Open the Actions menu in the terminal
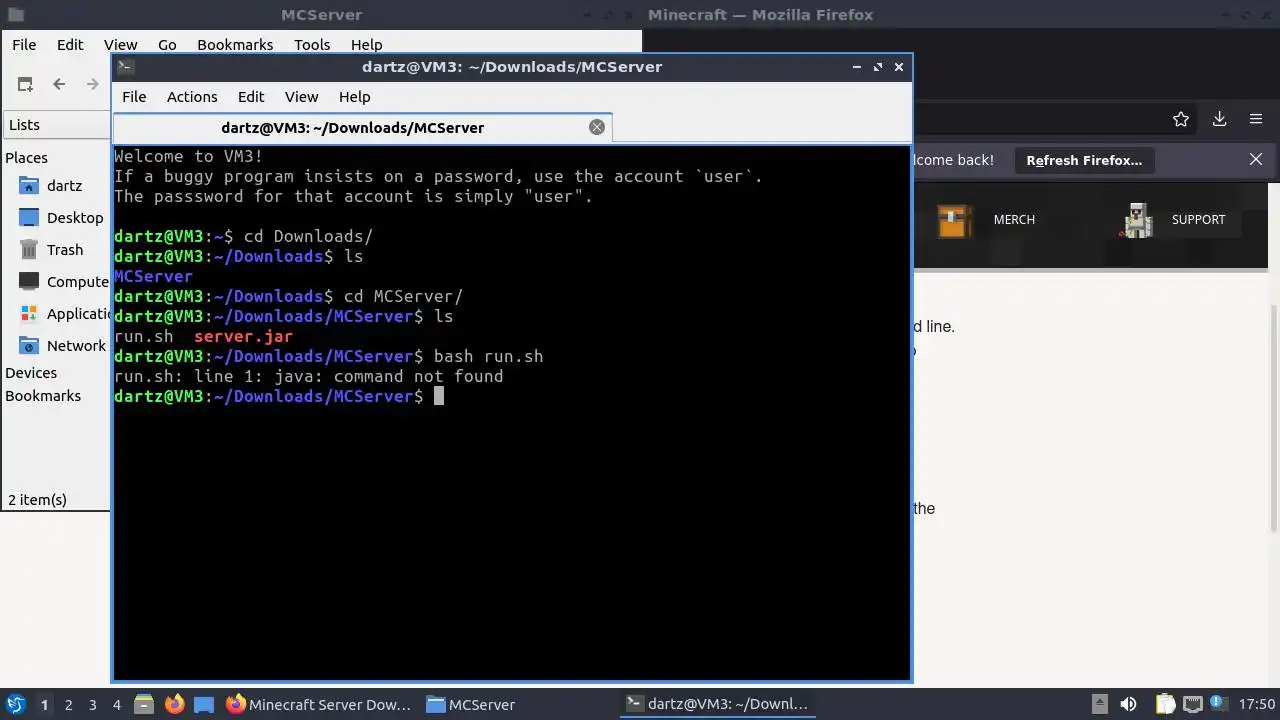Screen dimensions: 1280x720 click(x=192, y=97)
